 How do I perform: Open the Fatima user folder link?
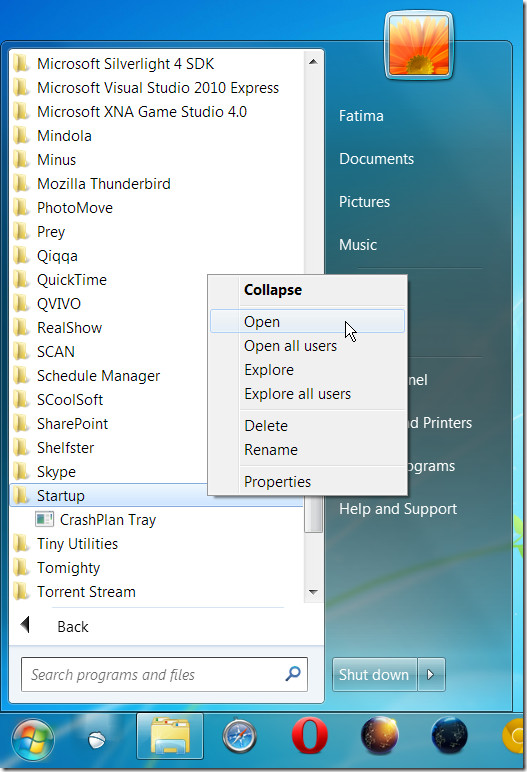pos(361,116)
